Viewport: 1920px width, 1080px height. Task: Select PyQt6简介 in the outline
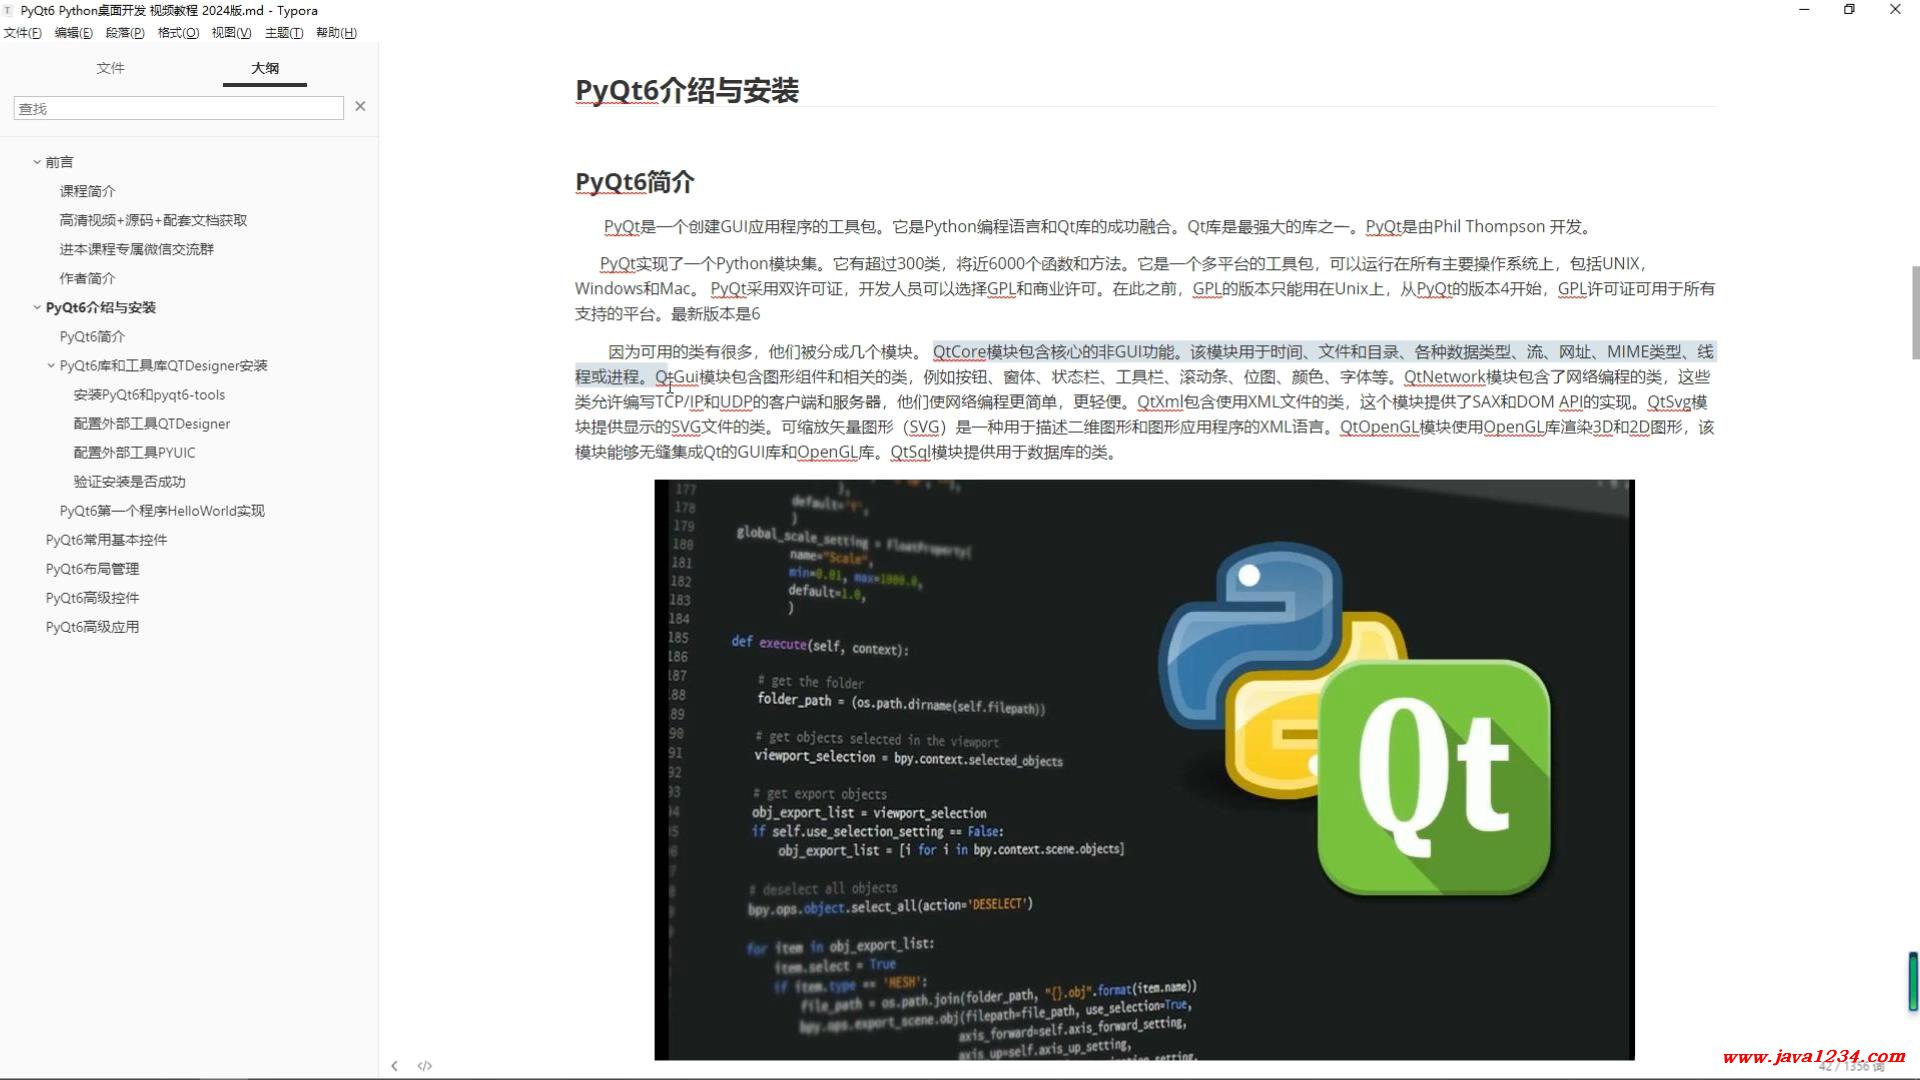click(92, 337)
